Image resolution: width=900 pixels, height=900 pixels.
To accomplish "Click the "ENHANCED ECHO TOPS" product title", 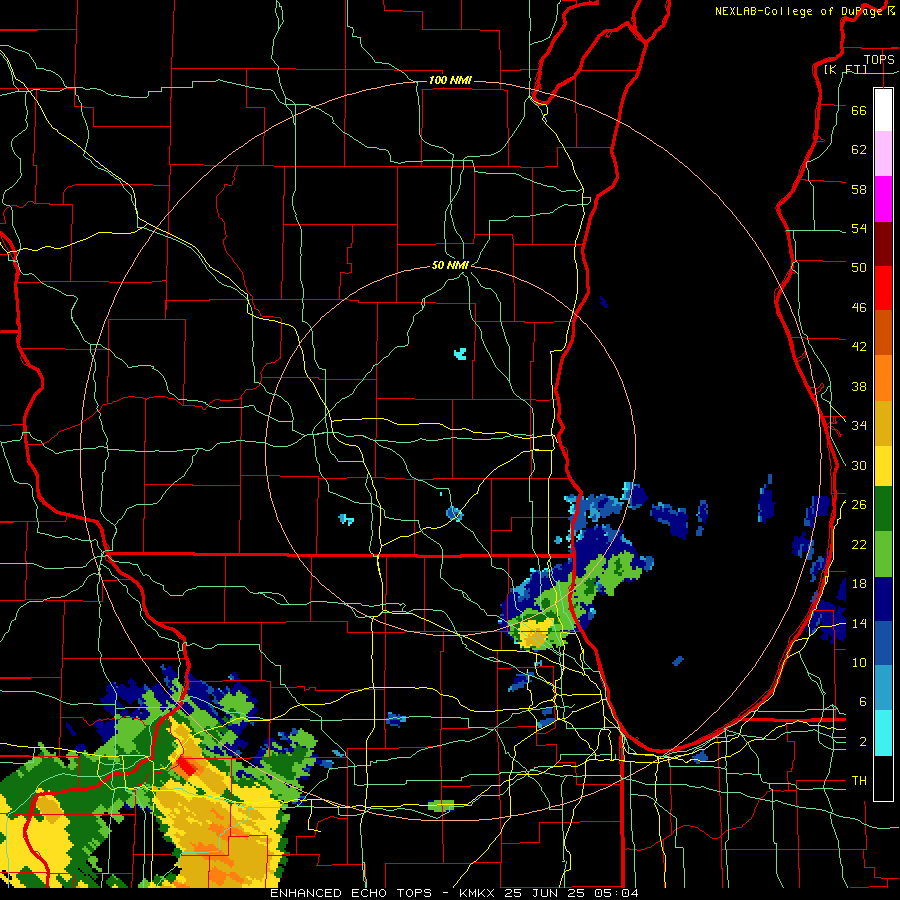I will point(351,893).
